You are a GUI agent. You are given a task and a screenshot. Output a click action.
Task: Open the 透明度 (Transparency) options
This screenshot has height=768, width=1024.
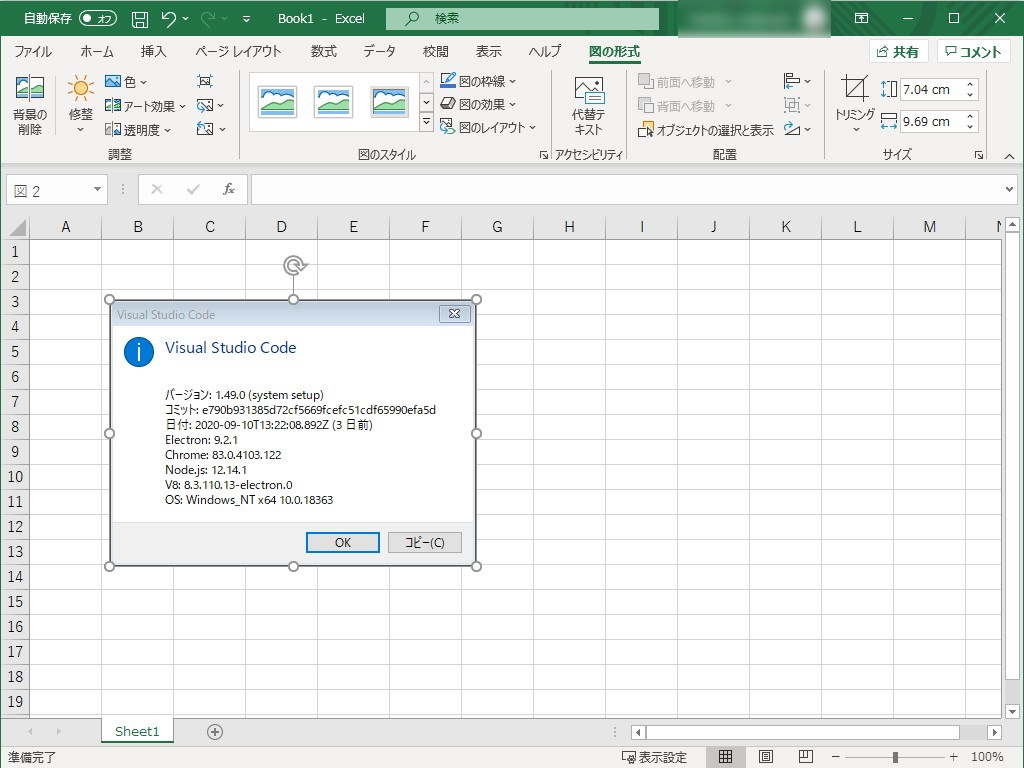(x=135, y=128)
